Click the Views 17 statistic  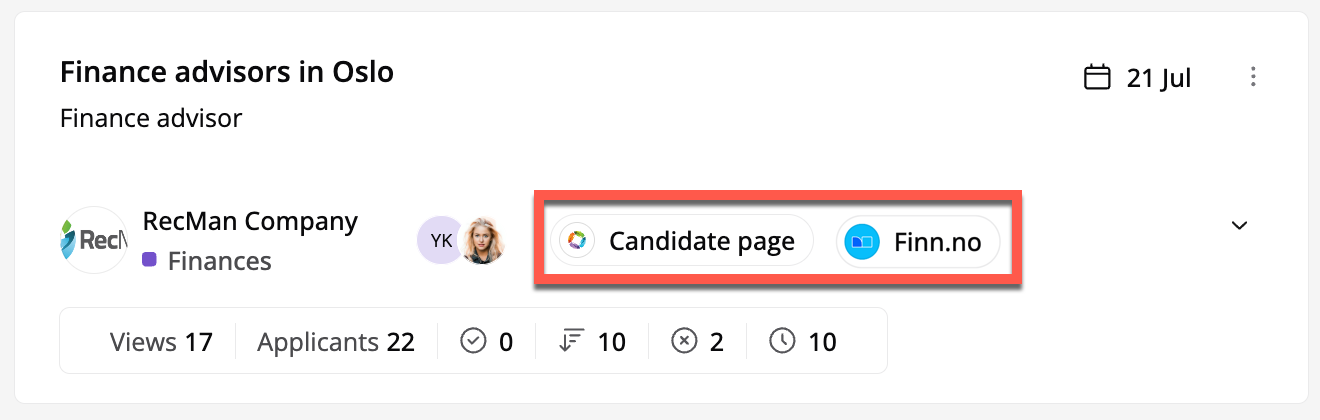pyautogui.click(x=161, y=342)
